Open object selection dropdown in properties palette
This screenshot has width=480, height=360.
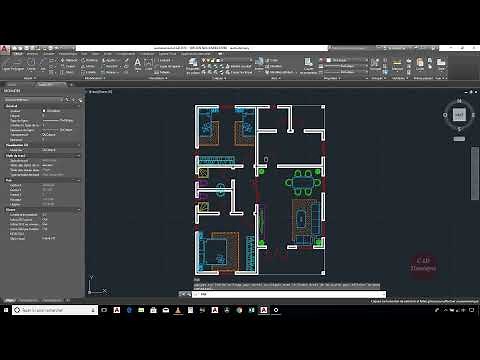33,100
